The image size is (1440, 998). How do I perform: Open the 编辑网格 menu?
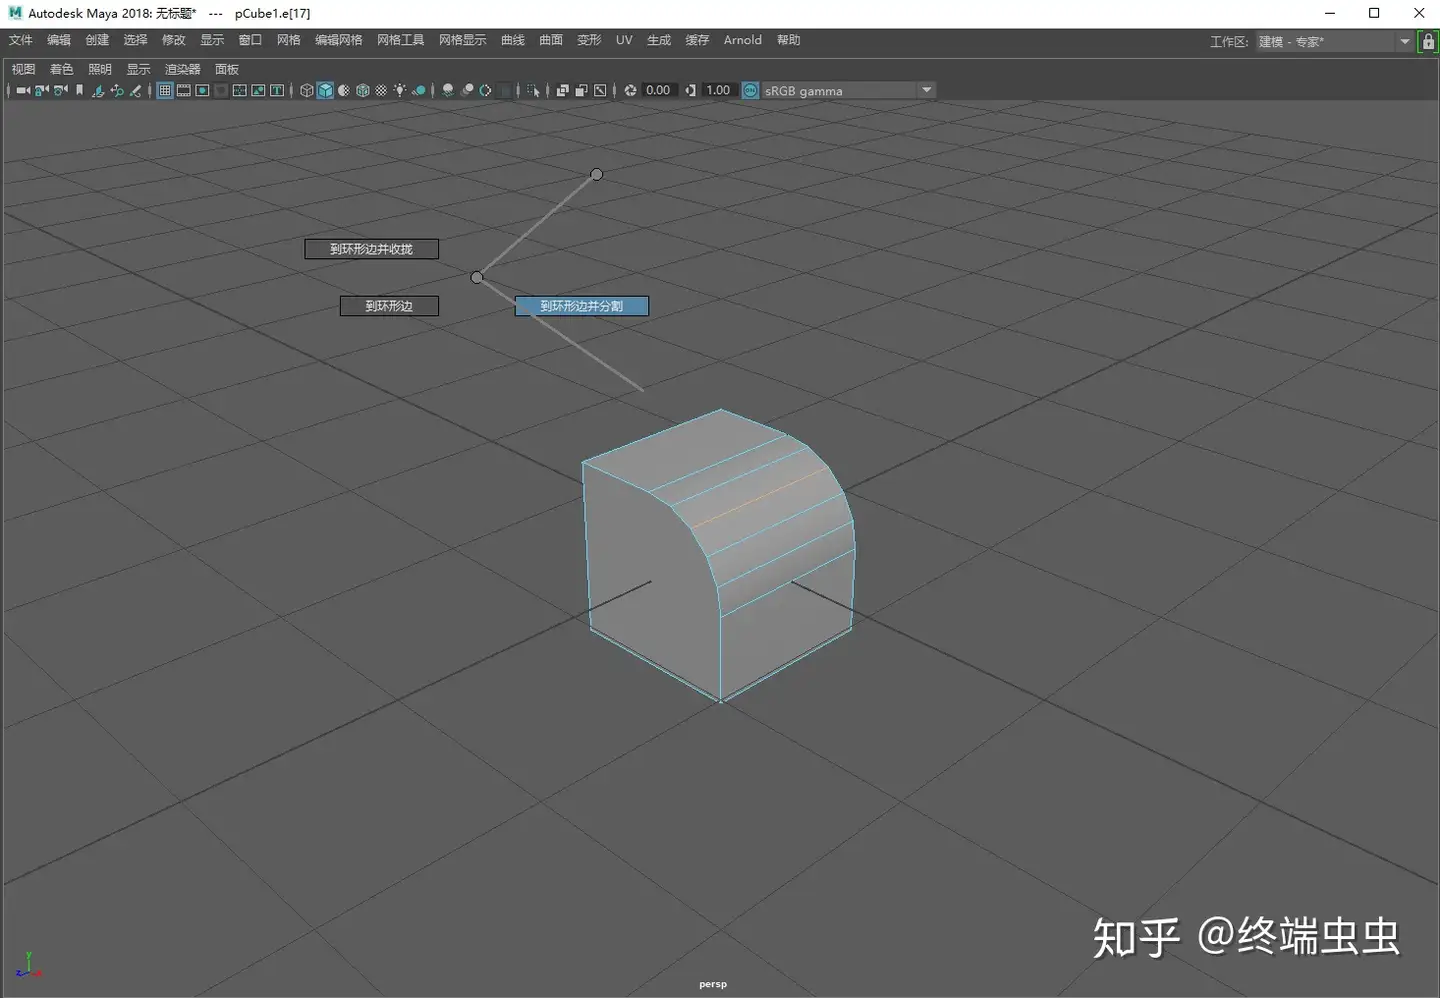[339, 40]
